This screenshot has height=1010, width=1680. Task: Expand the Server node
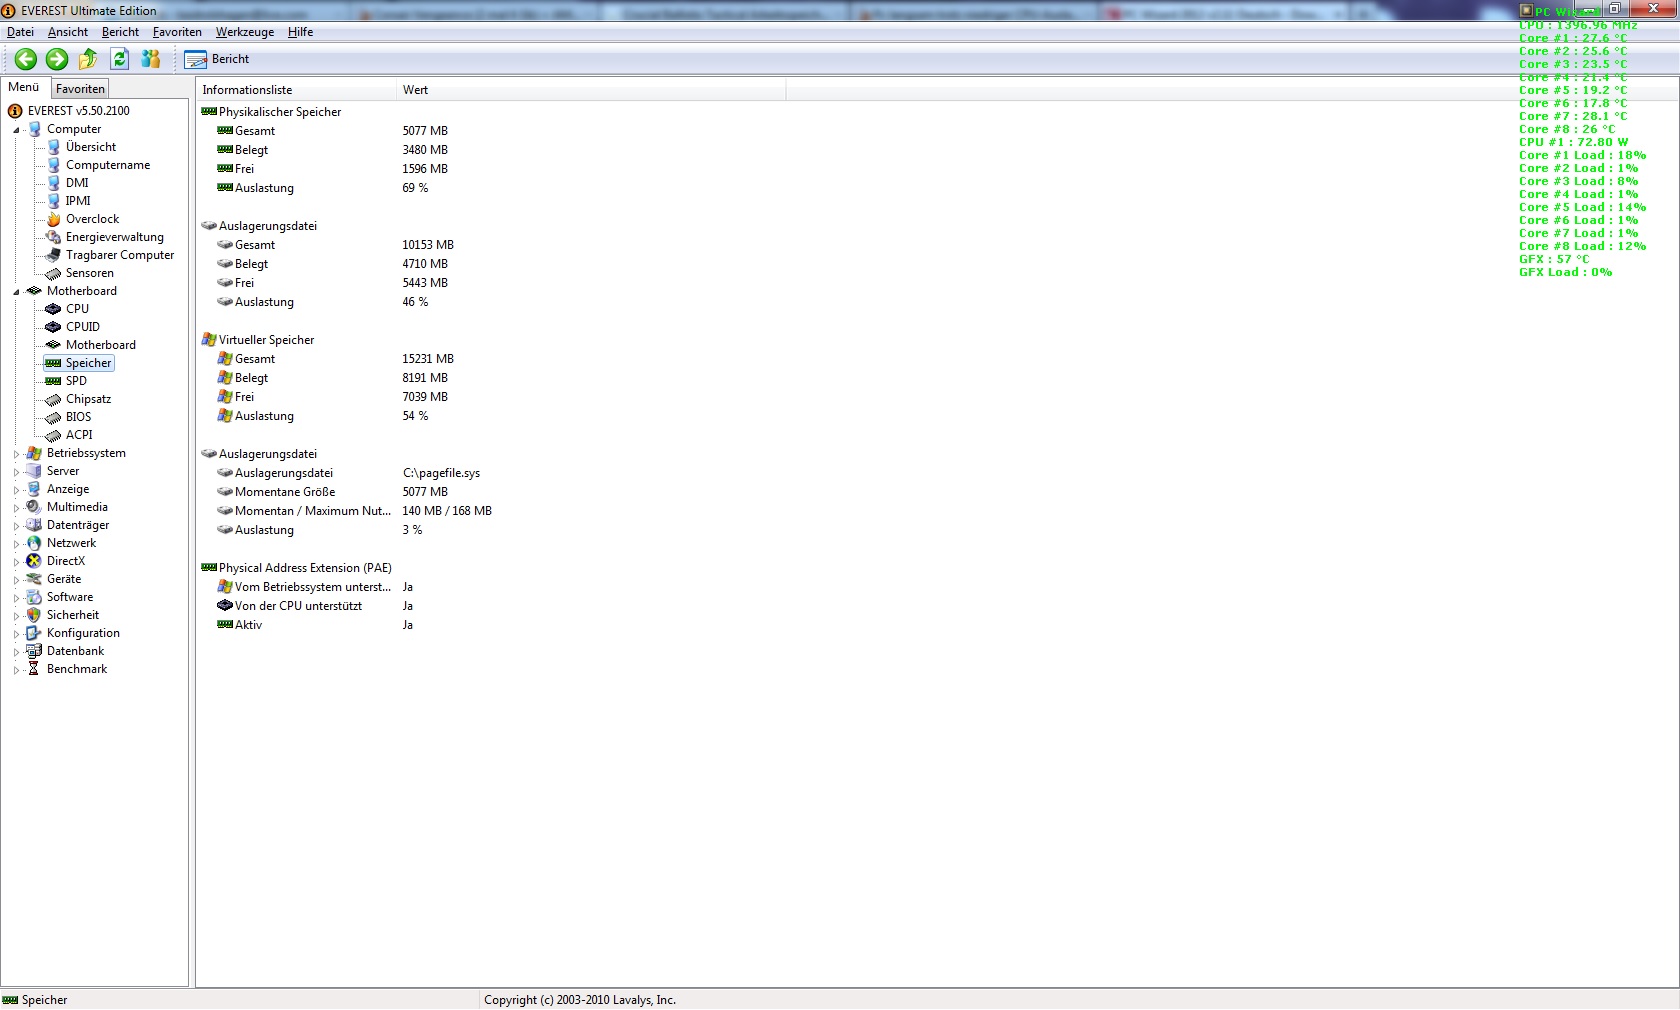point(16,472)
